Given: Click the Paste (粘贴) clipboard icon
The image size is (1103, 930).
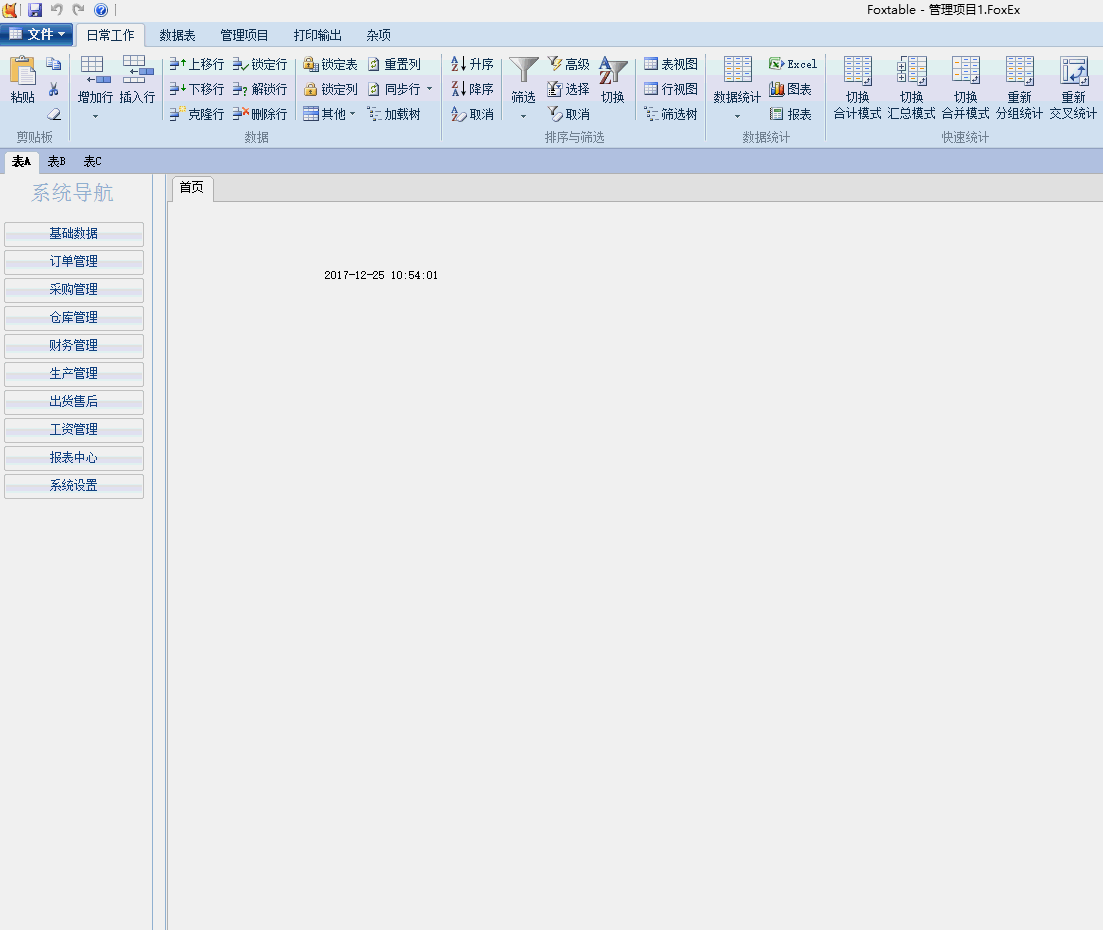Looking at the screenshot, I should (x=22, y=72).
